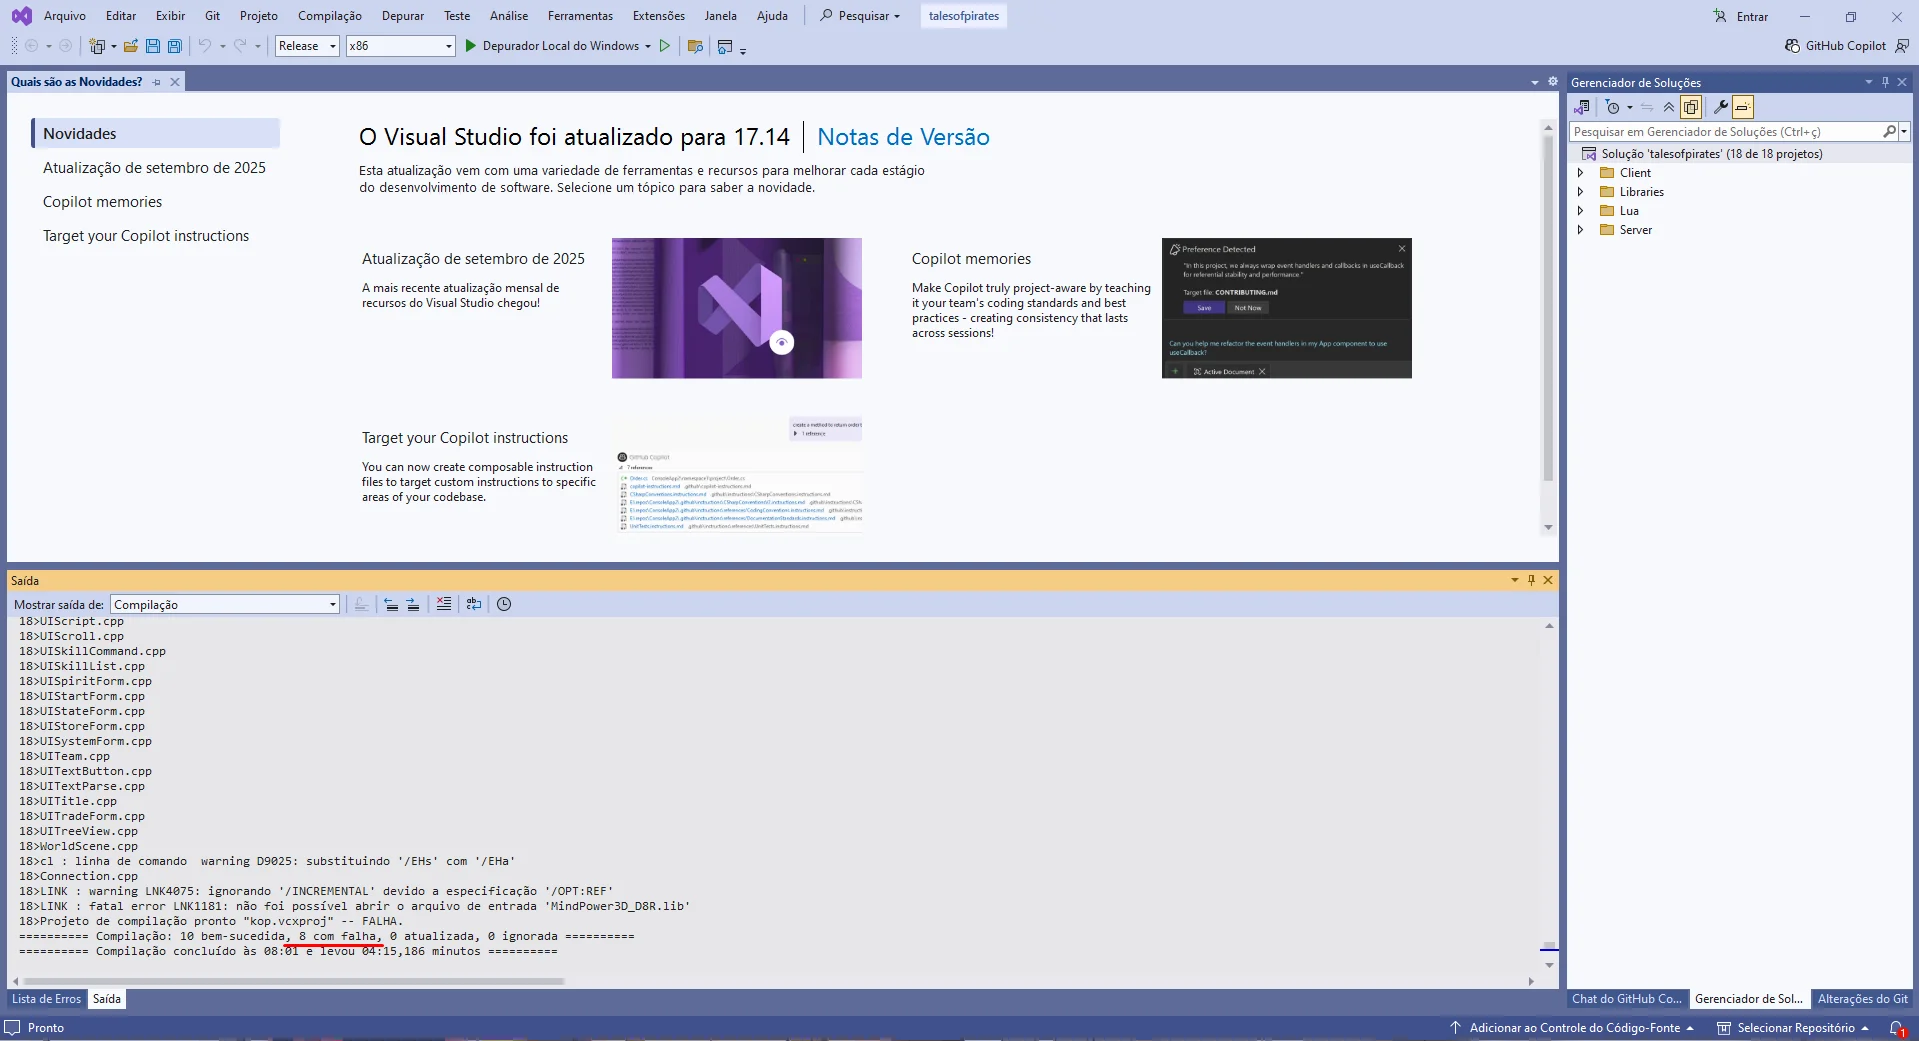The image size is (1919, 1041).
Task: Expand the Client folder in the solution tree
Action: [x=1580, y=173]
